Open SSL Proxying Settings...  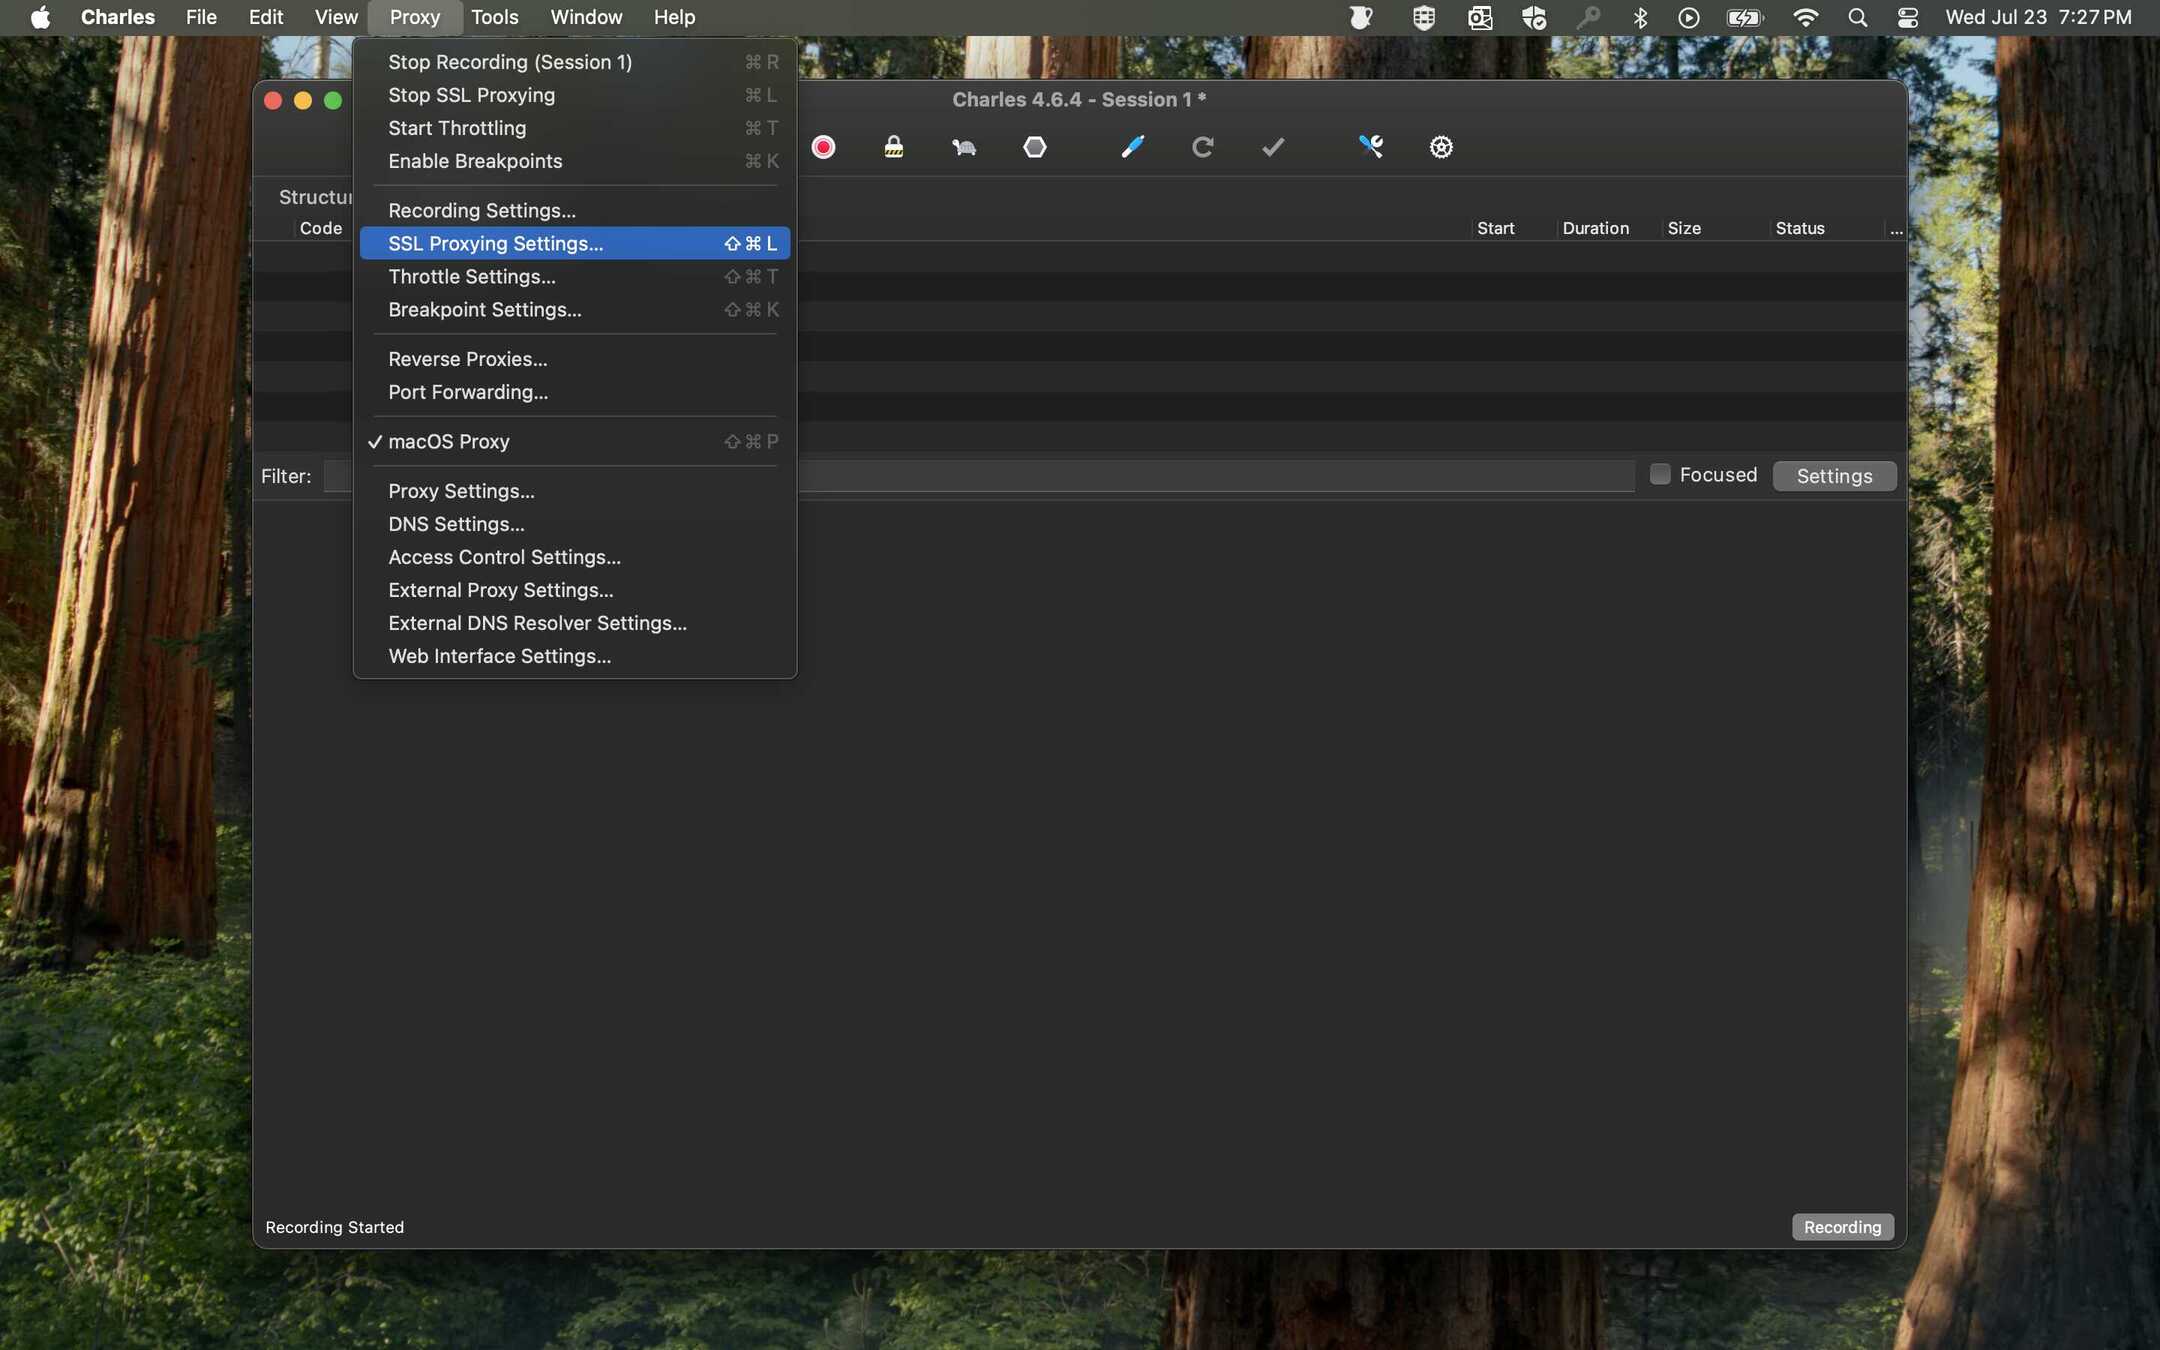[x=575, y=243]
